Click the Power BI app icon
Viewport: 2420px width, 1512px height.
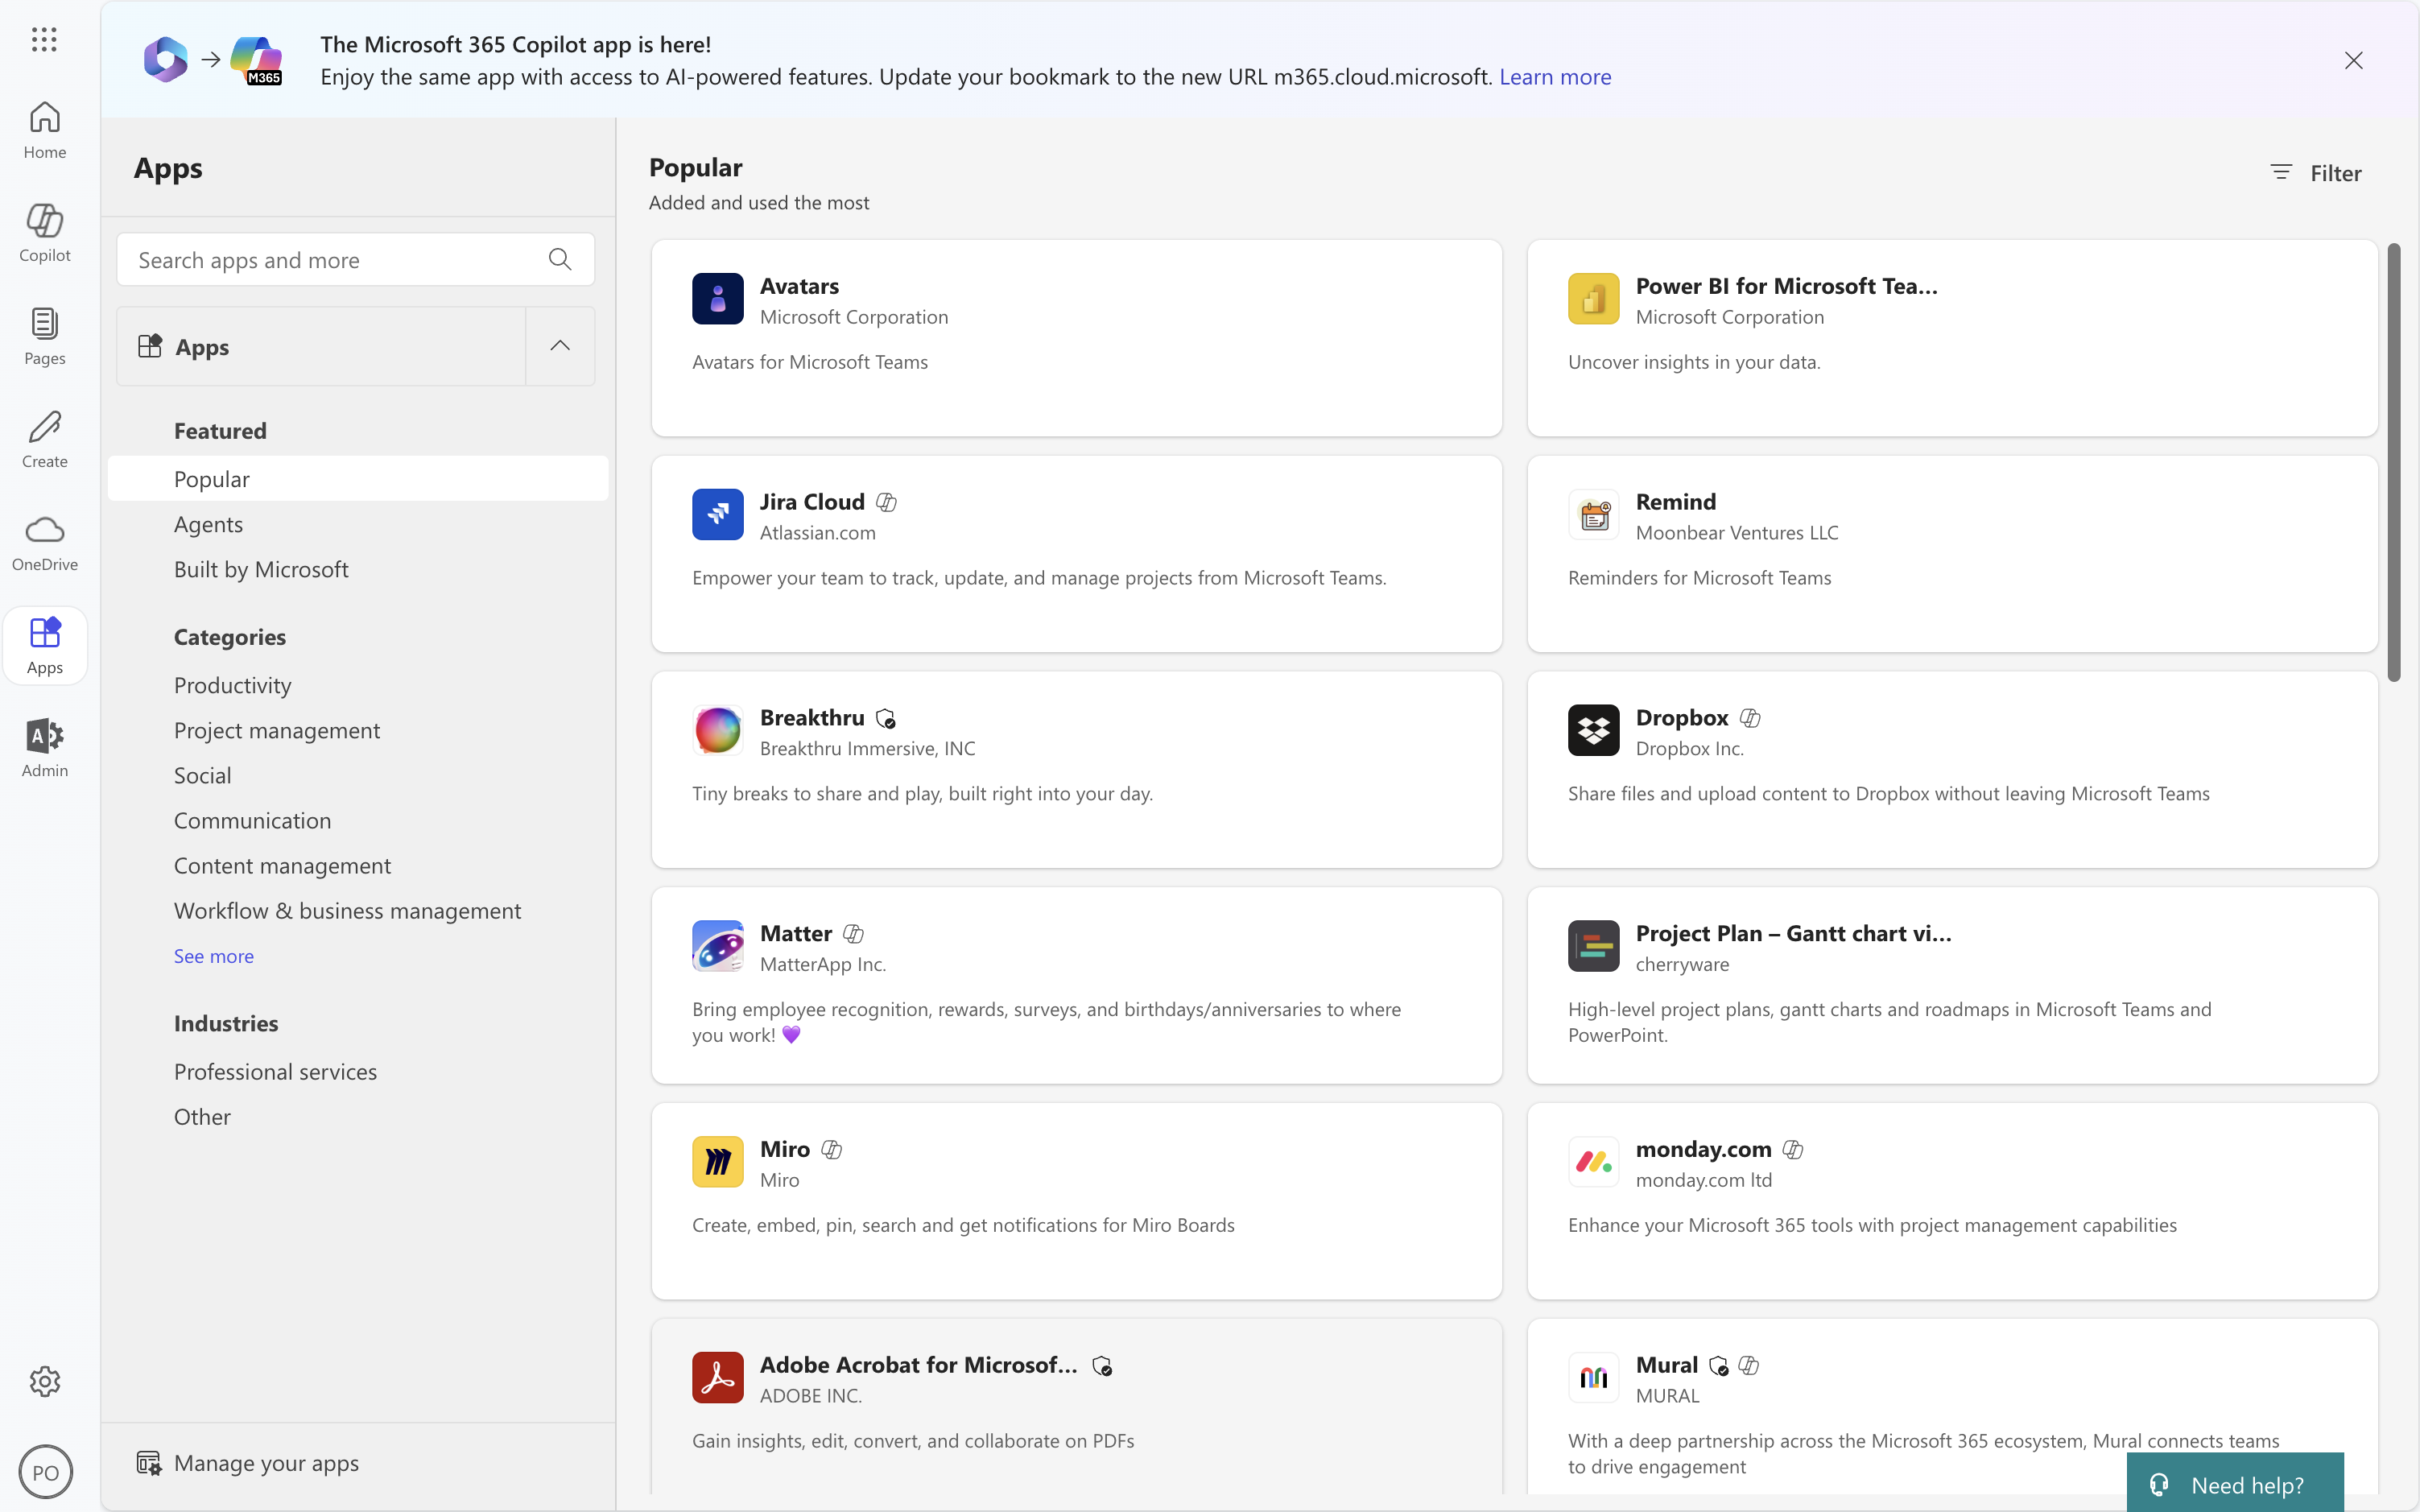point(1594,299)
